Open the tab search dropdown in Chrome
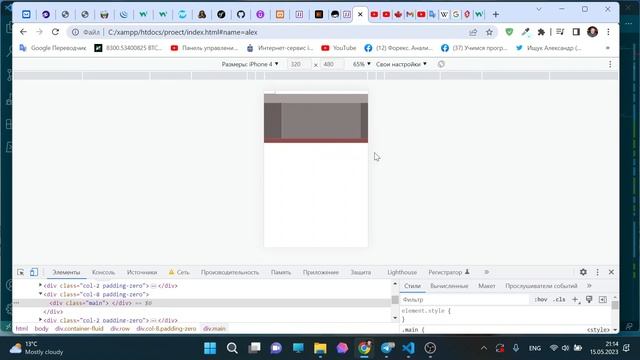Screen dimensions: 640x360 pyautogui.click(x=539, y=9)
